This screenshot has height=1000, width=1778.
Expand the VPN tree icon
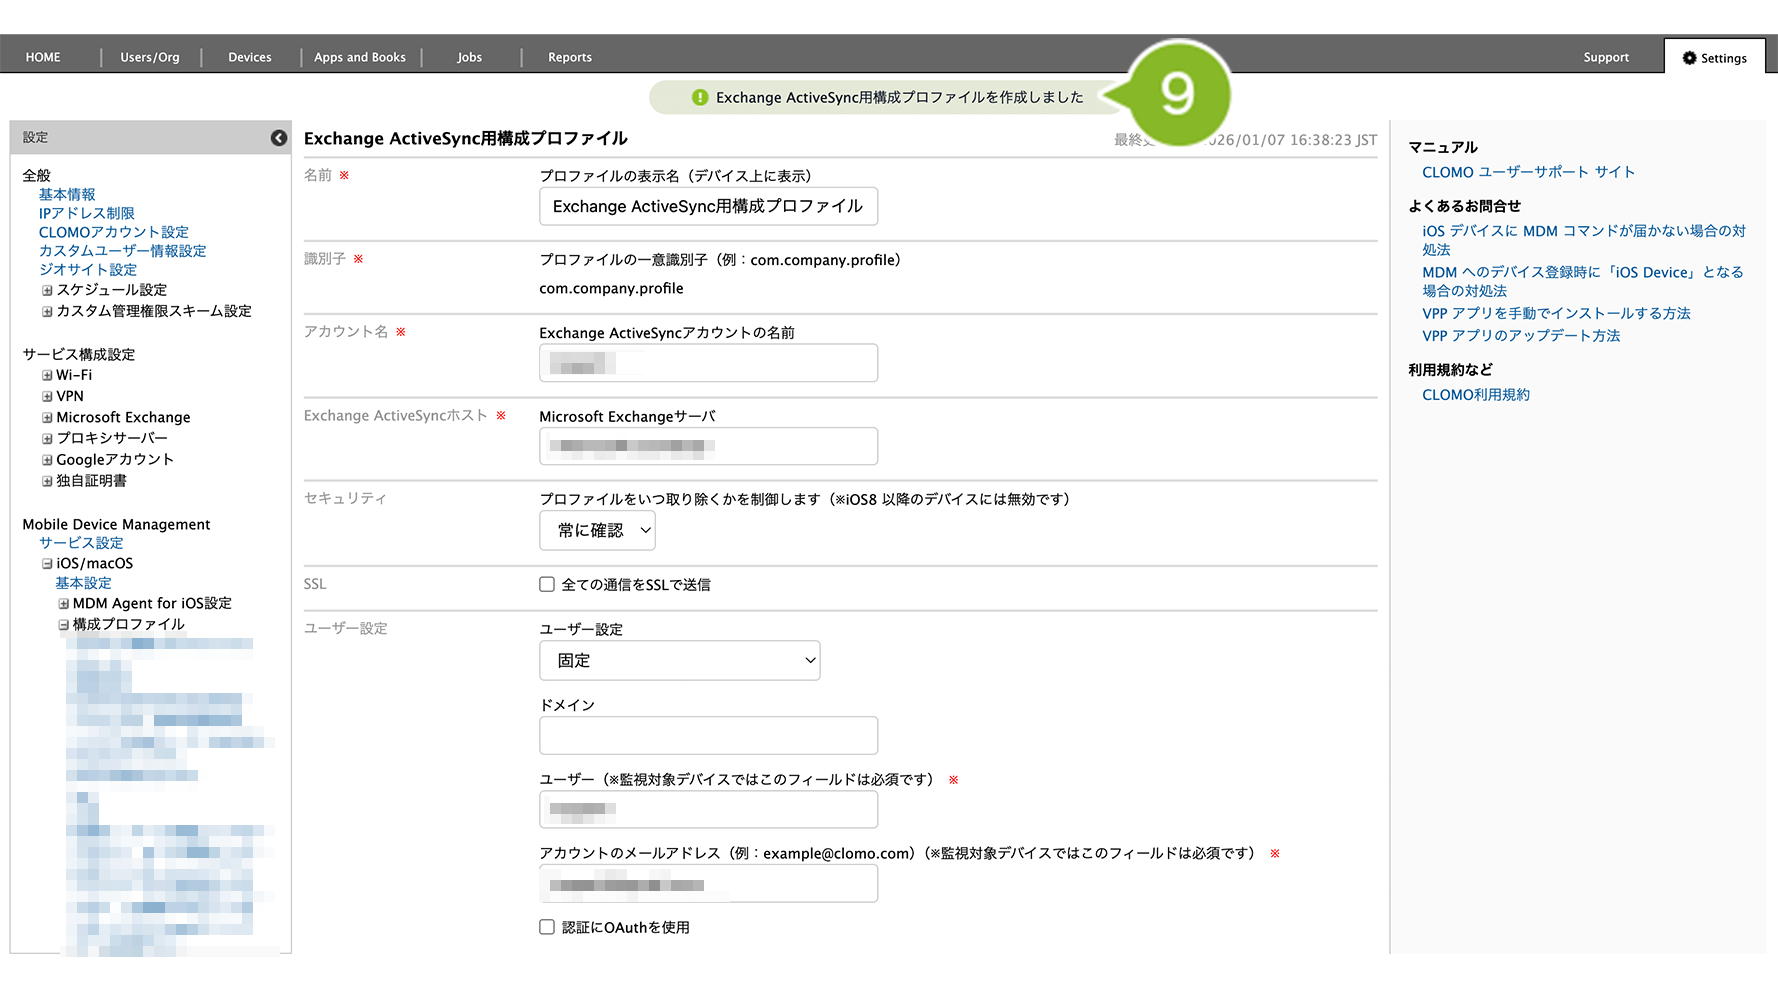47,397
